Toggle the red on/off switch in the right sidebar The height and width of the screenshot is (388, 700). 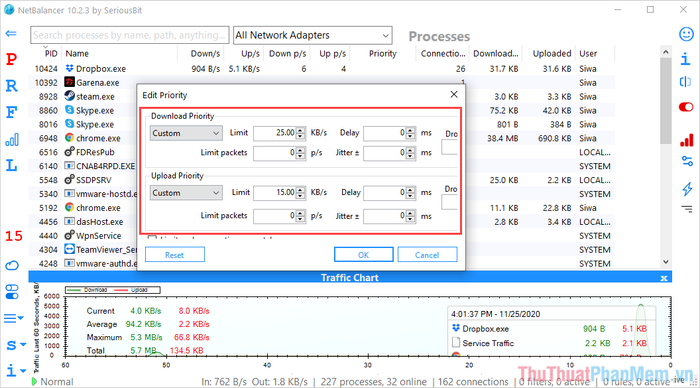point(686,107)
